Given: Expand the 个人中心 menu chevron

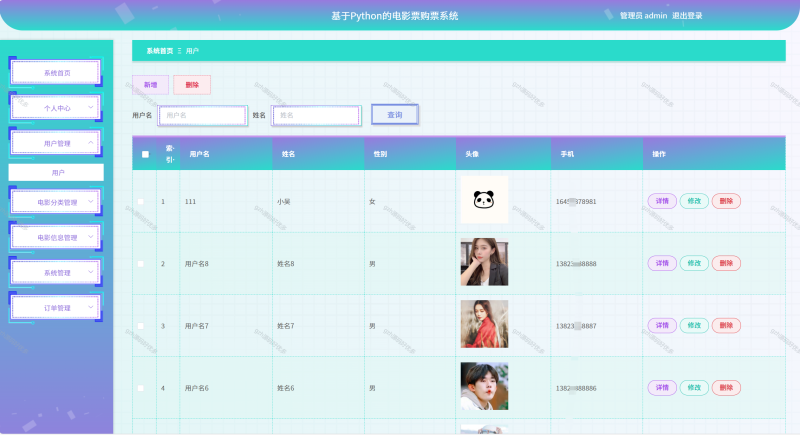Looking at the screenshot, I should 91,108.
